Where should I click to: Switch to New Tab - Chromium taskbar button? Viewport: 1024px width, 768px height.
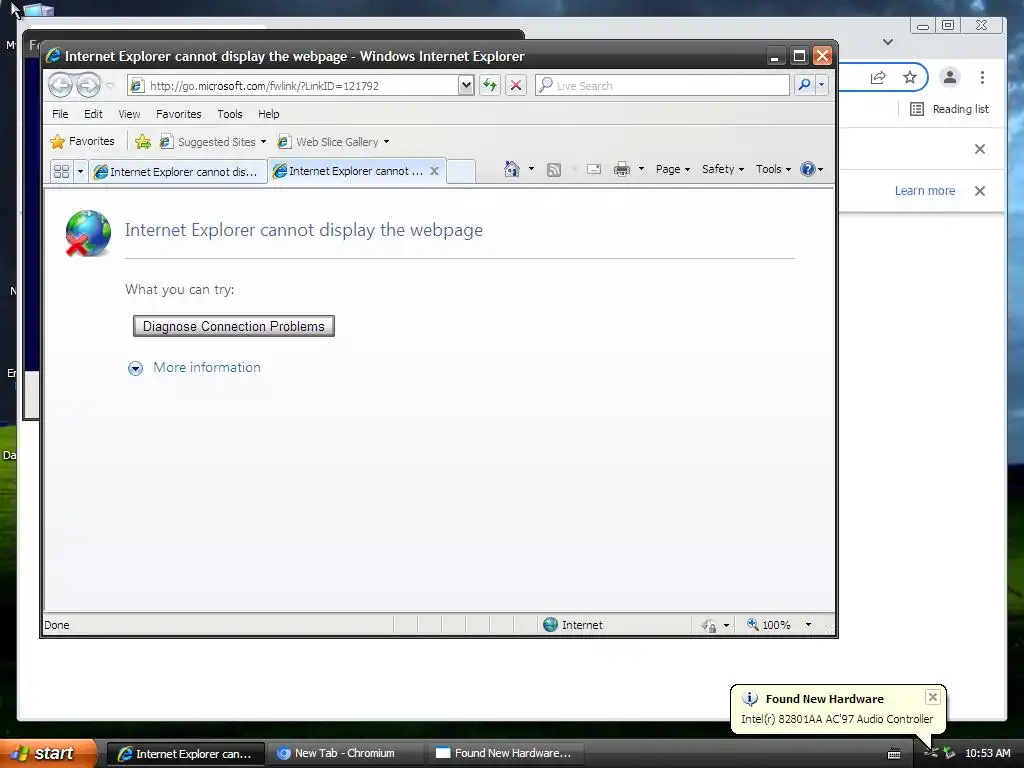coord(344,754)
